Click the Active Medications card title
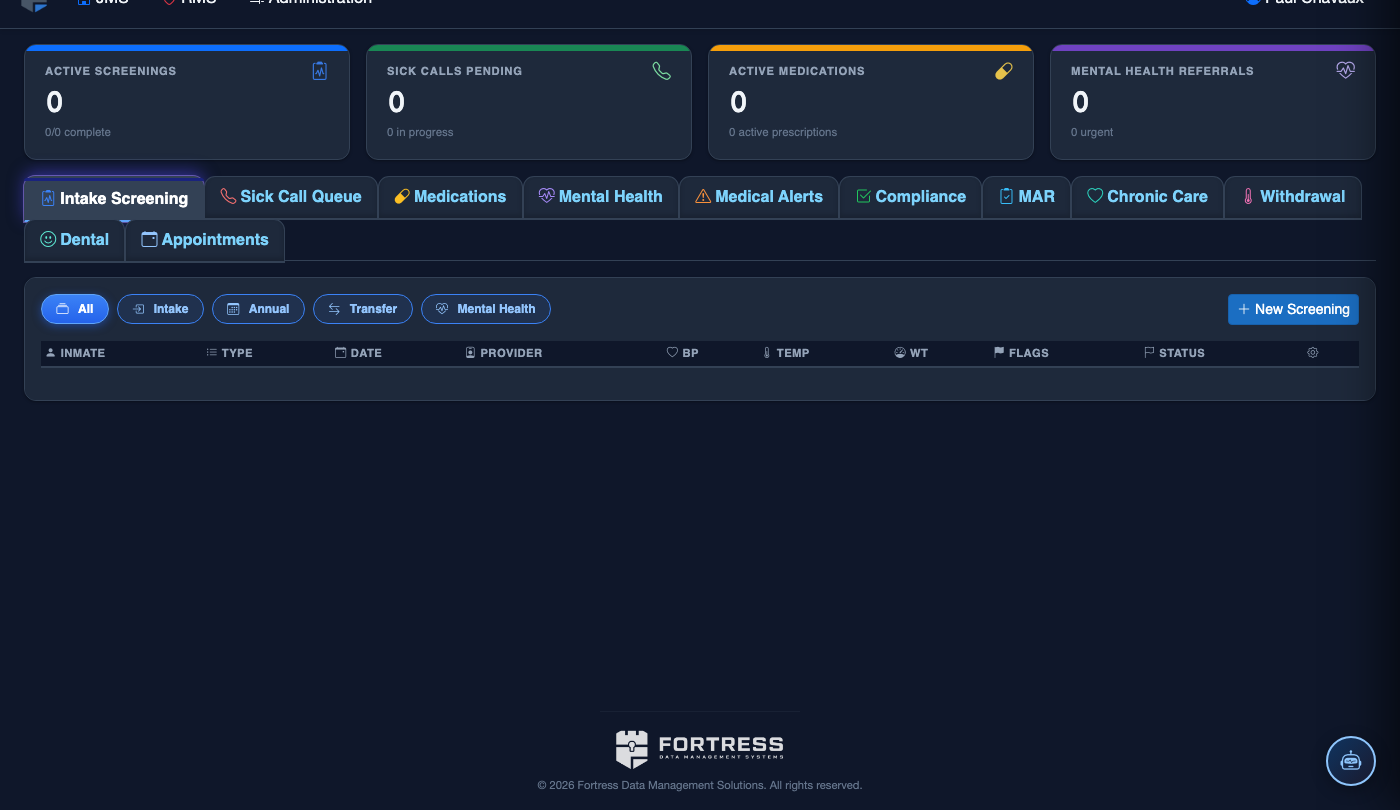This screenshot has width=1400, height=810. [797, 71]
